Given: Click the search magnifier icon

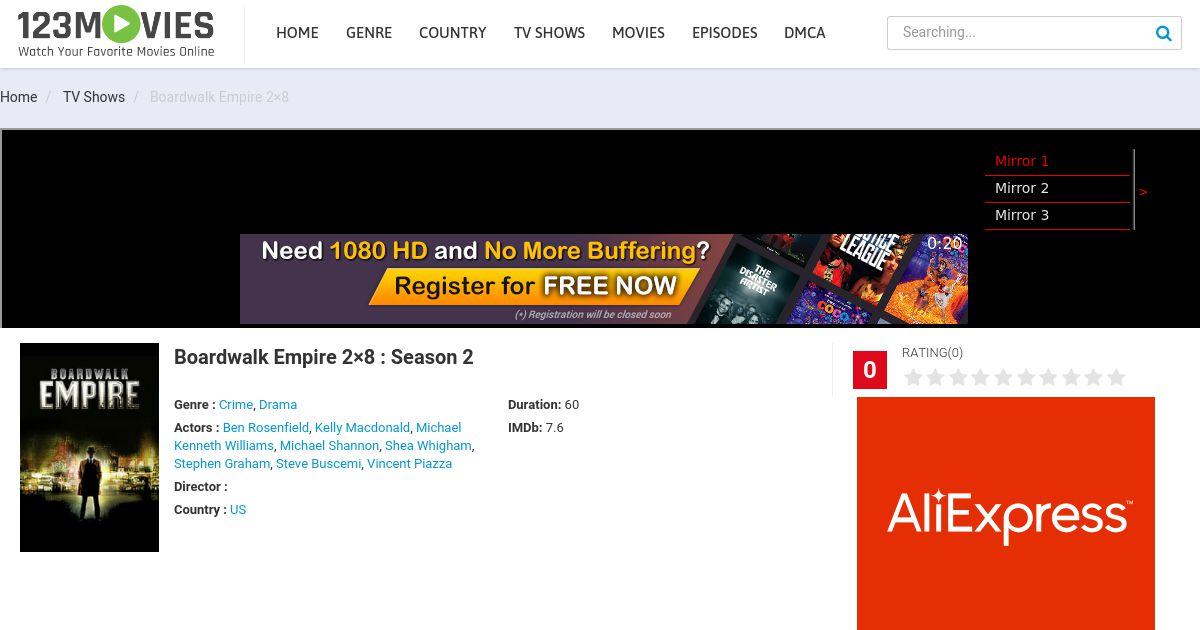Looking at the screenshot, I should (1164, 33).
